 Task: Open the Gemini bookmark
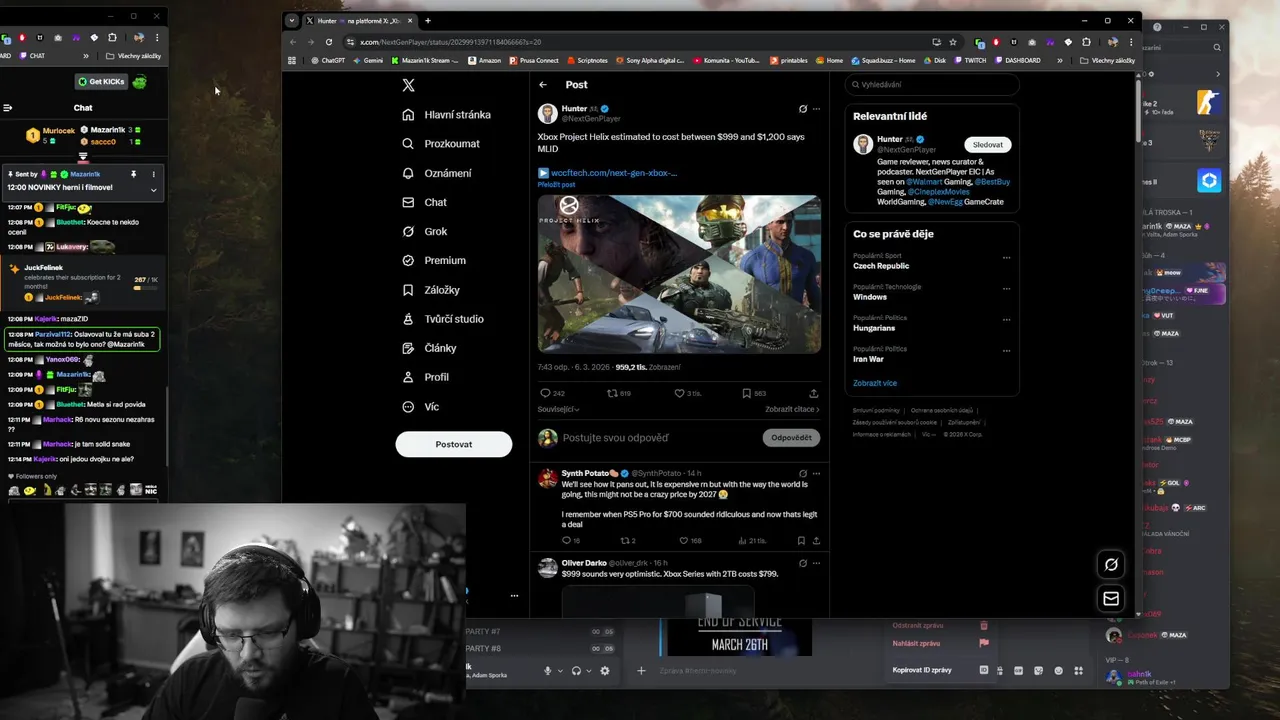(x=368, y=60)
